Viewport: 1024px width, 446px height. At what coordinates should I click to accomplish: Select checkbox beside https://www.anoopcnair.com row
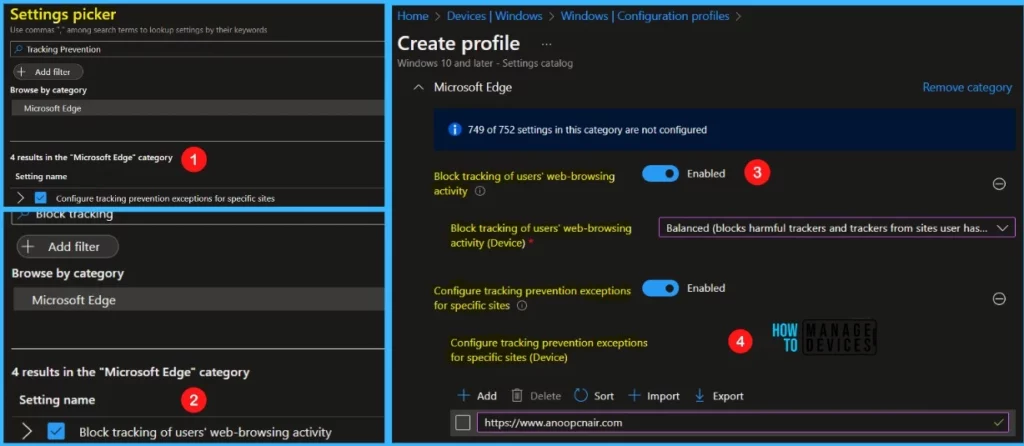[x=462, y=422]
